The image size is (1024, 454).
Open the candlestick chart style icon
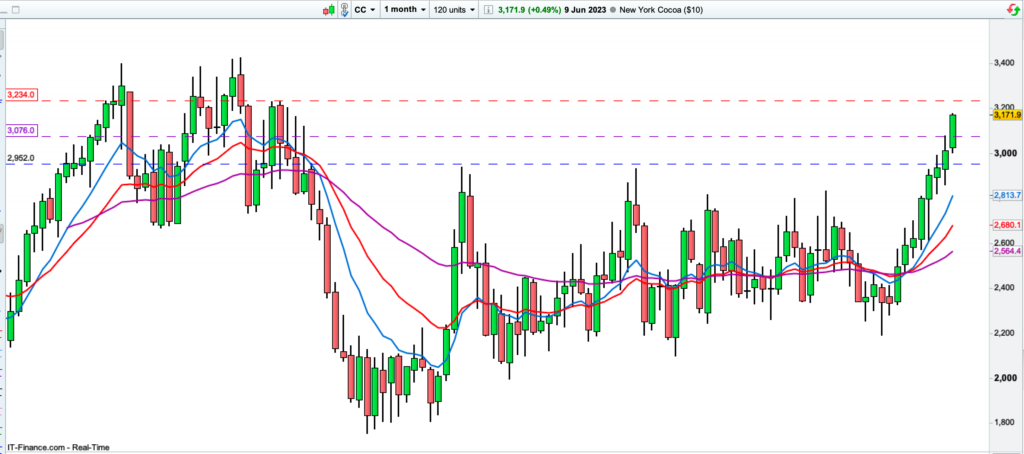pos(328,10)
